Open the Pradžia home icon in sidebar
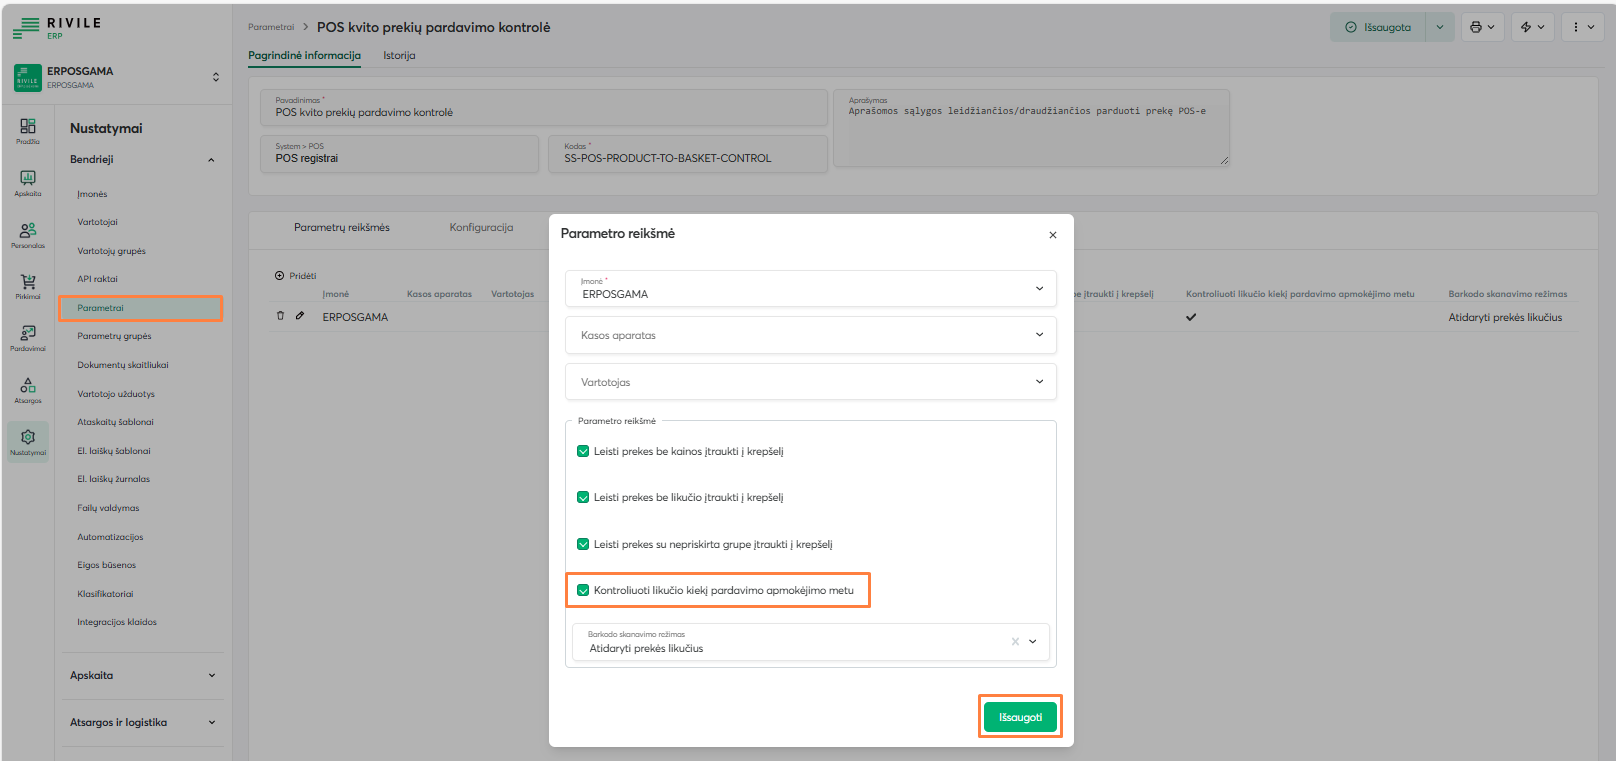Screen dimensions: 1616x761 (28, 129)
